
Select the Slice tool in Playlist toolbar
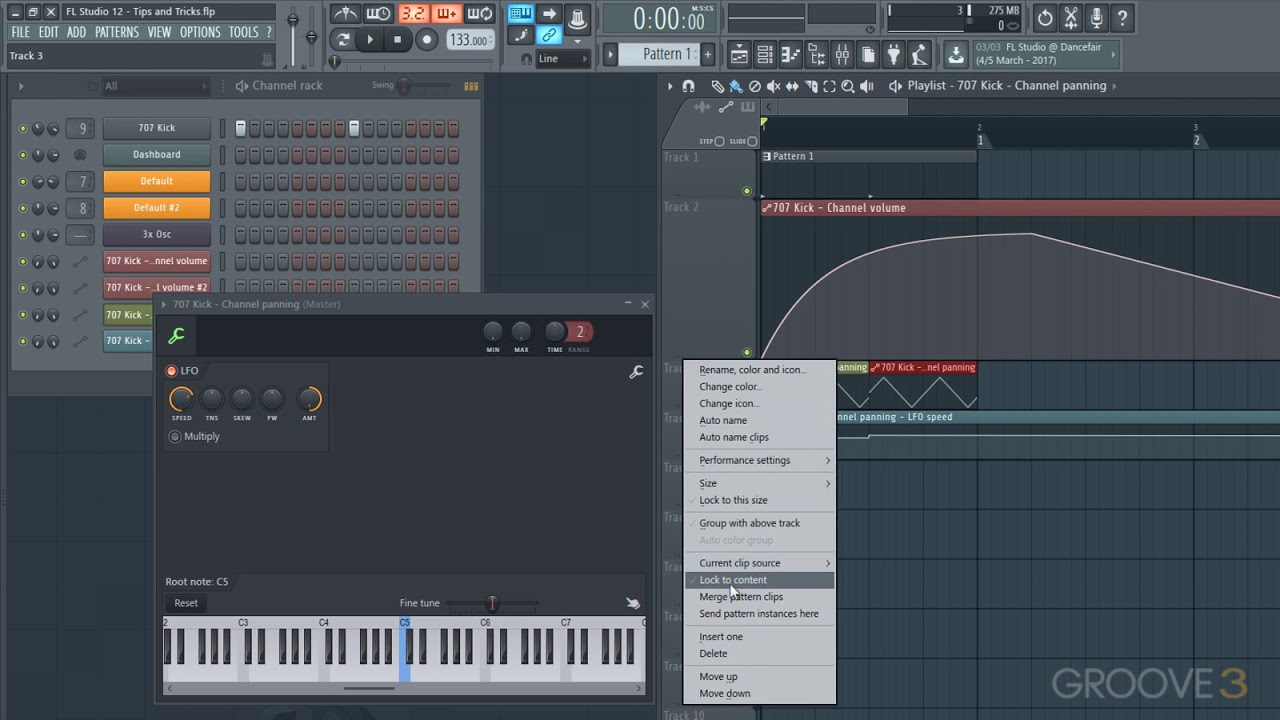click(810, 86)
